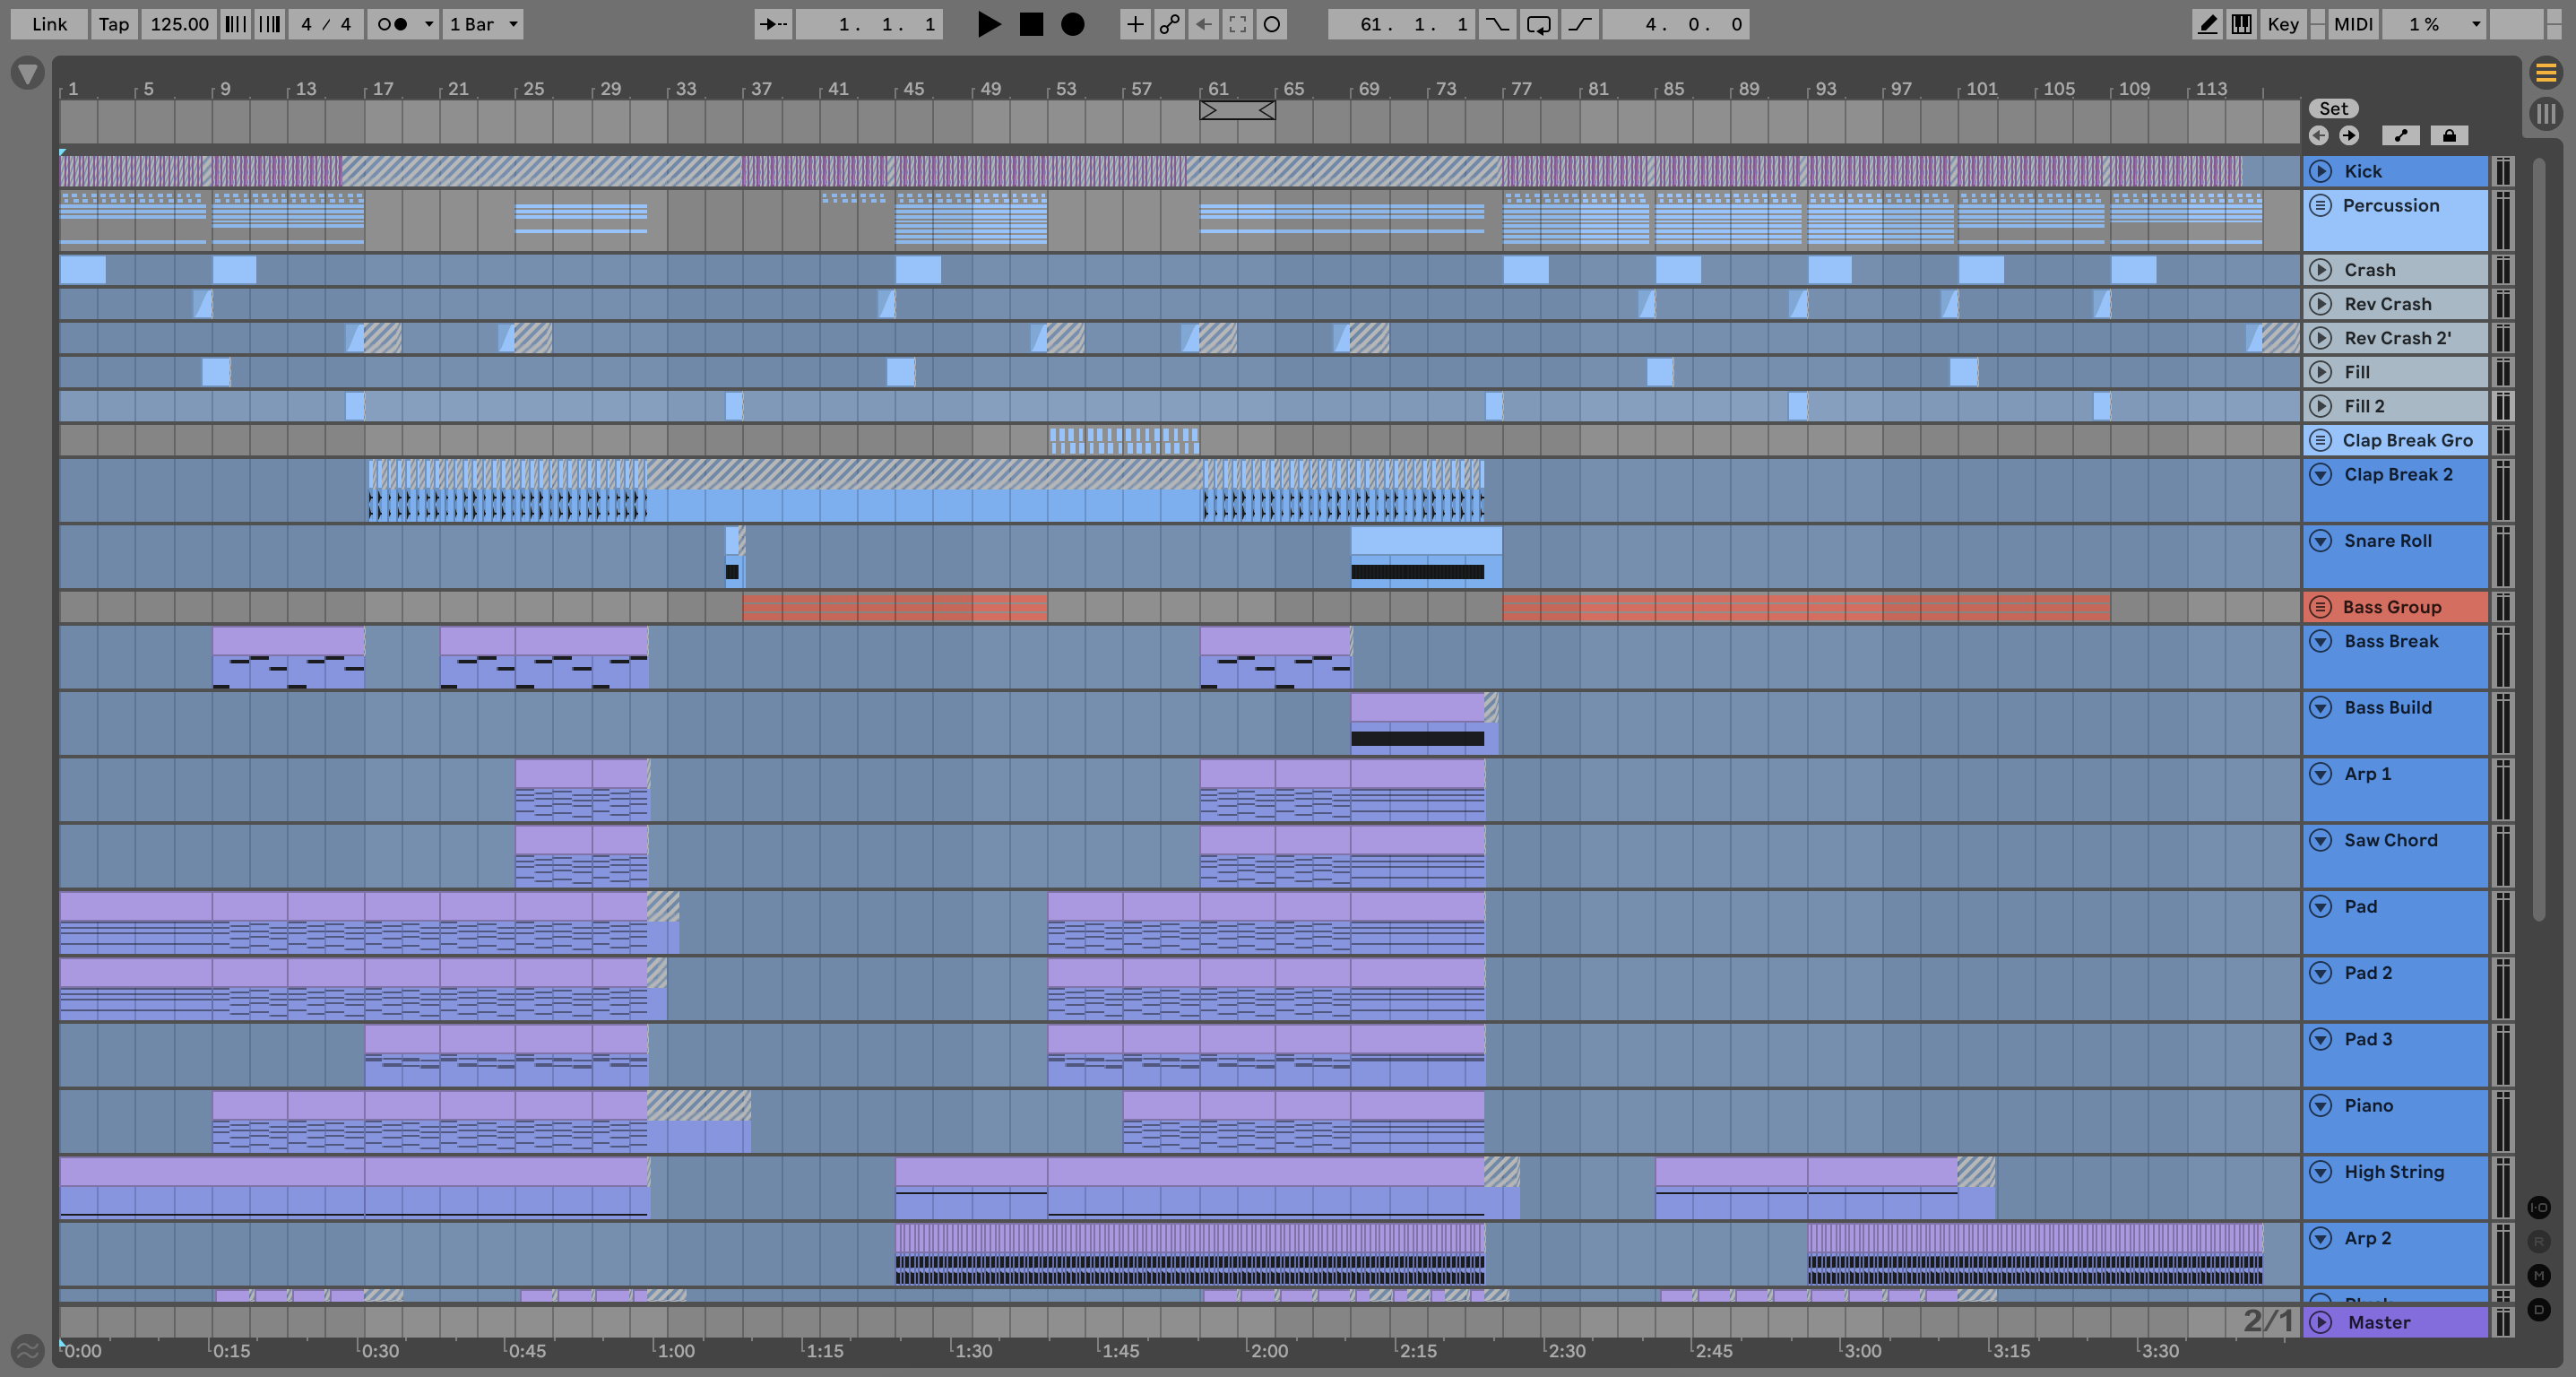The image size is (2576, 1377).
Task: Click the Set locator button
Action: 2333,108
